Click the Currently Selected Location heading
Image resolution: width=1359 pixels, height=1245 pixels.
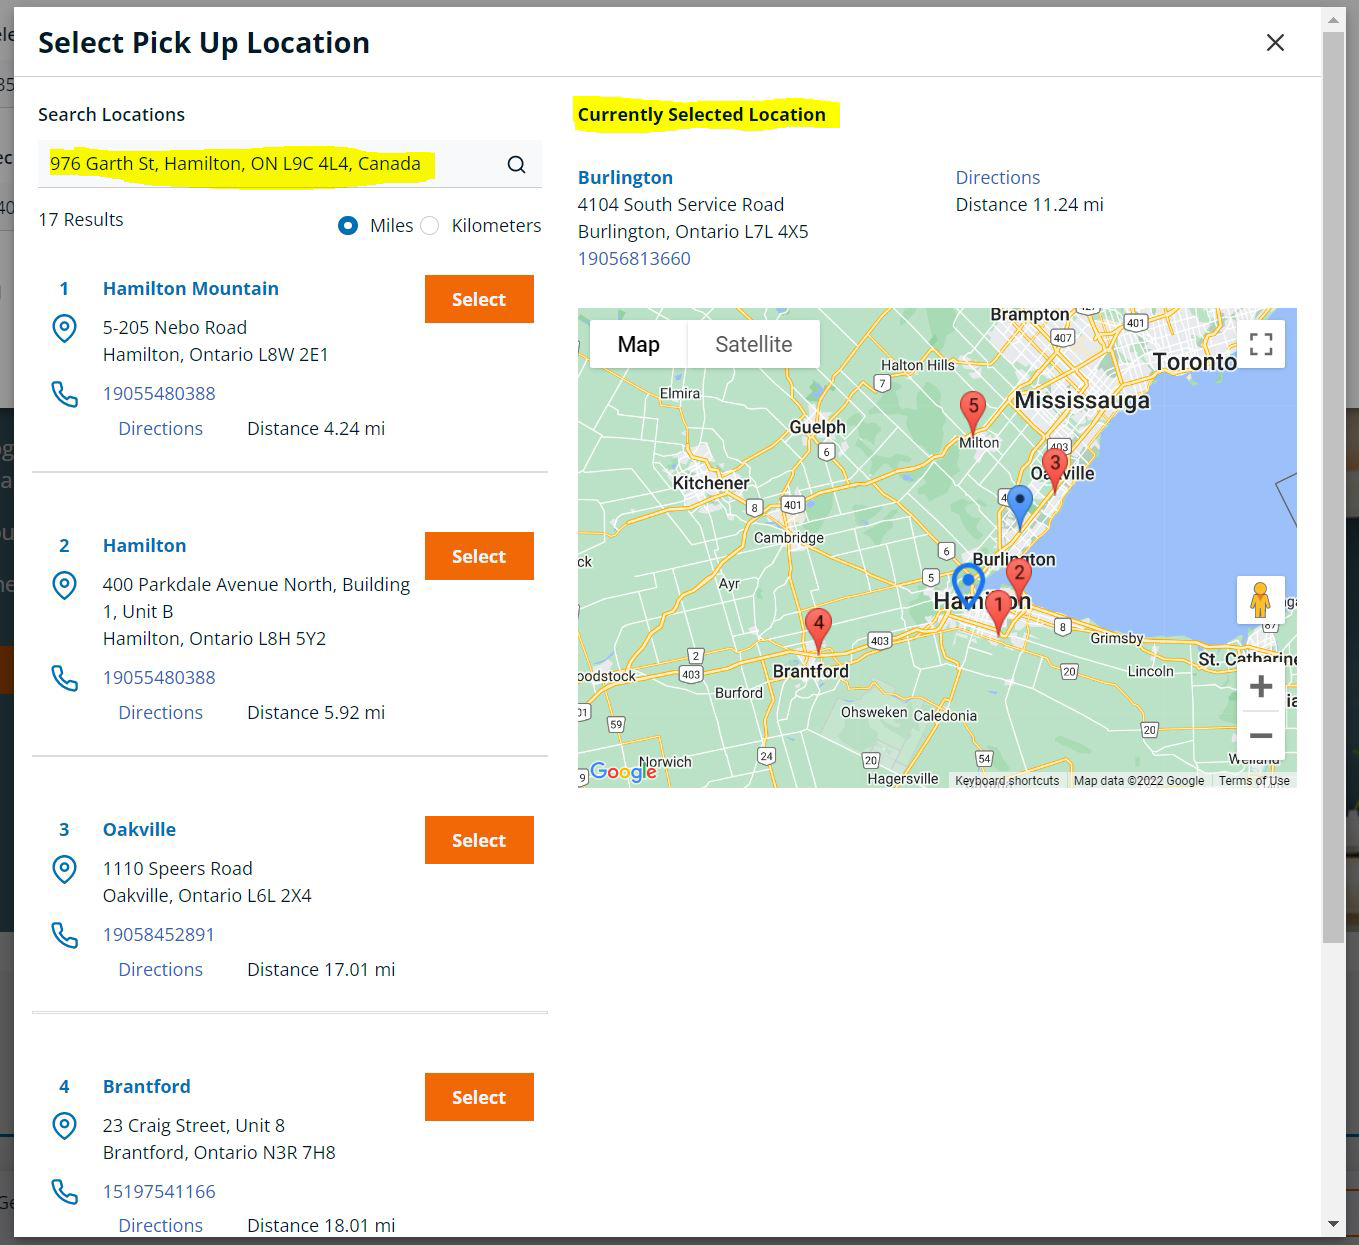point(702,114)
